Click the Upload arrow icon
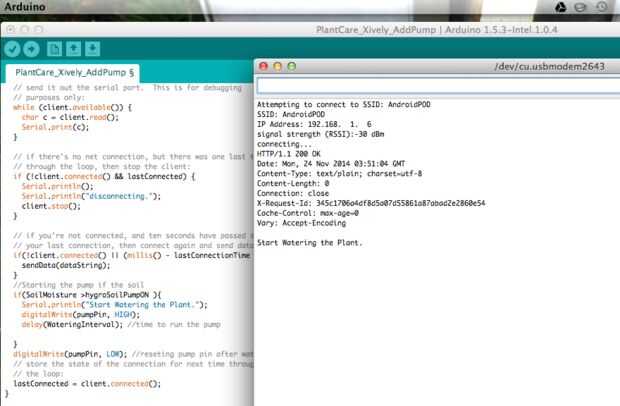This screenshot has height=406, width=620. click(31, 49)
